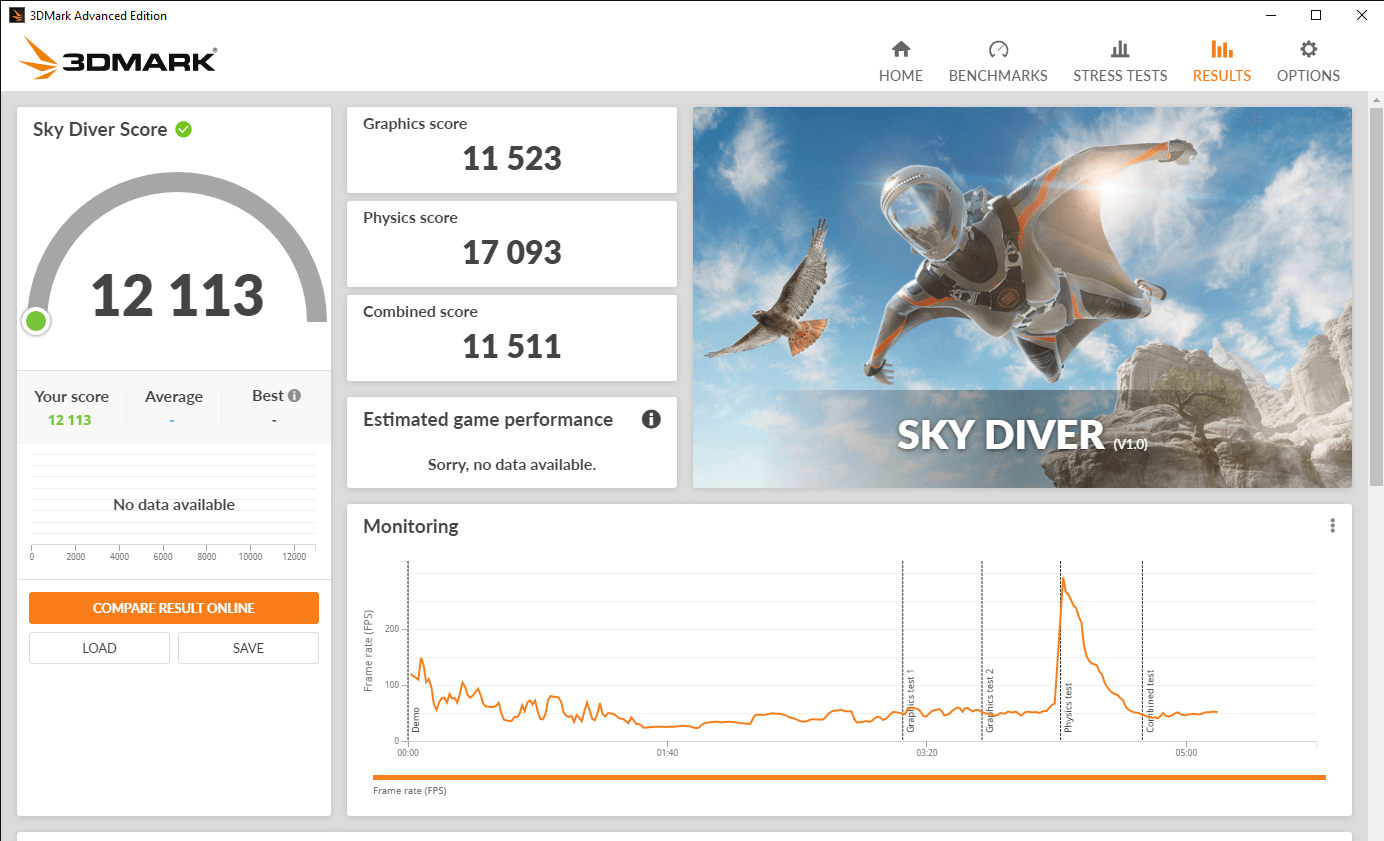Minimize the 3DMark window
The width and height of the screenshot is (1384, 841).
(1270, 15)
